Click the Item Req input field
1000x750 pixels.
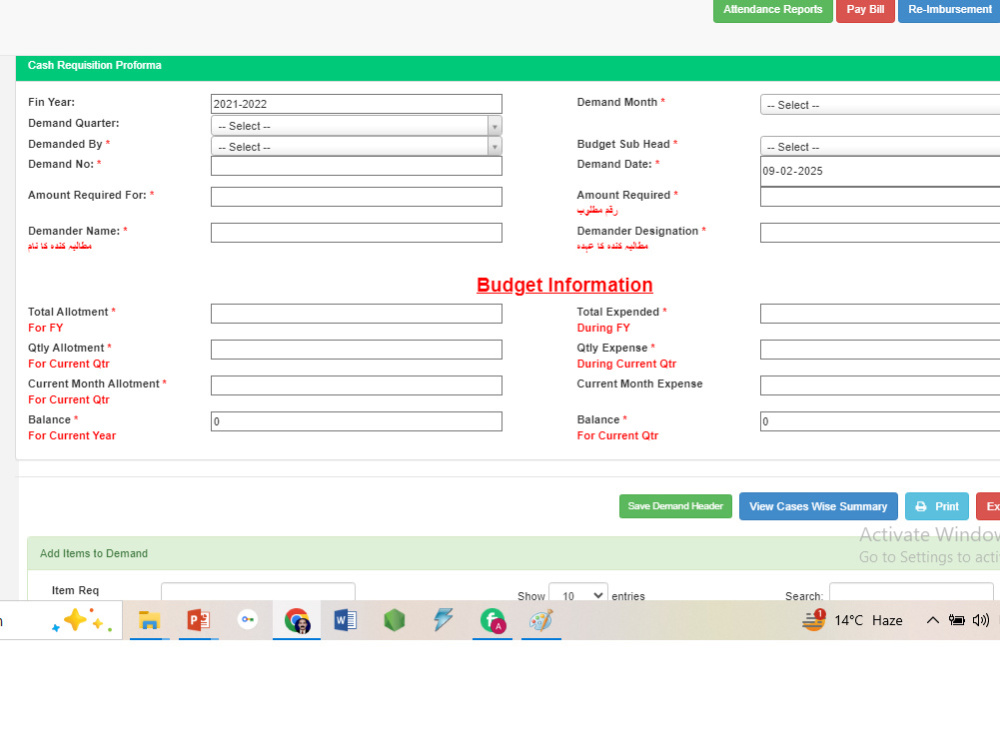point(258,591)
